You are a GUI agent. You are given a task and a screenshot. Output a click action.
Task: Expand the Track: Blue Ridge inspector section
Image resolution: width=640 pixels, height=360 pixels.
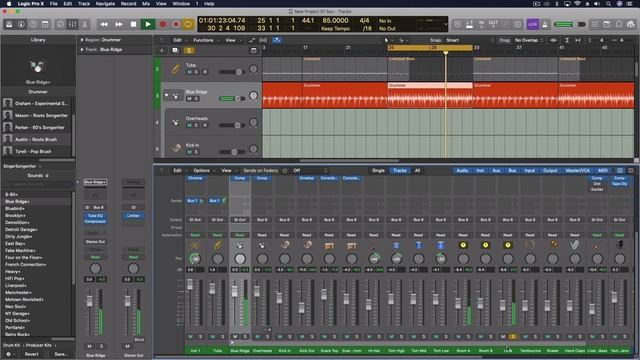pos(82,50)
